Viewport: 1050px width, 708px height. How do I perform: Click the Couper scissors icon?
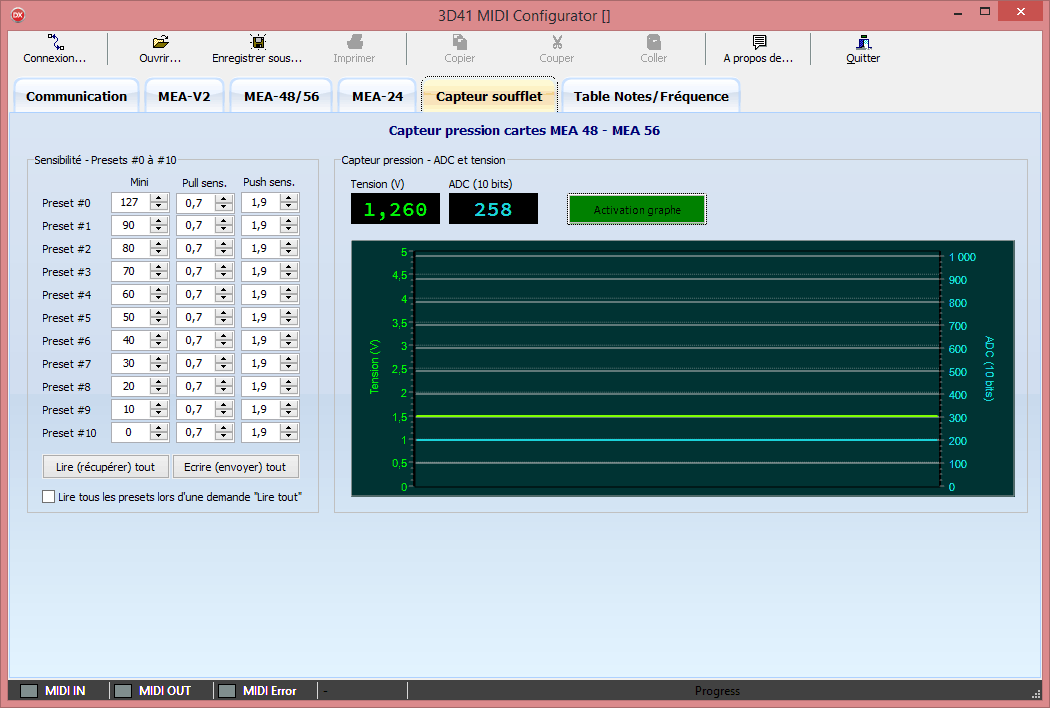(556, 42)
